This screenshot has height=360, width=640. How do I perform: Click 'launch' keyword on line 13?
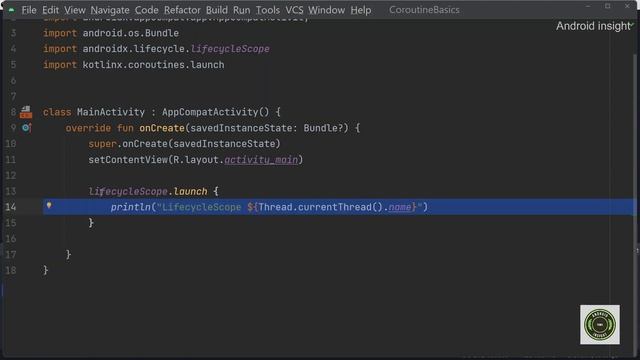pos(191,191)
